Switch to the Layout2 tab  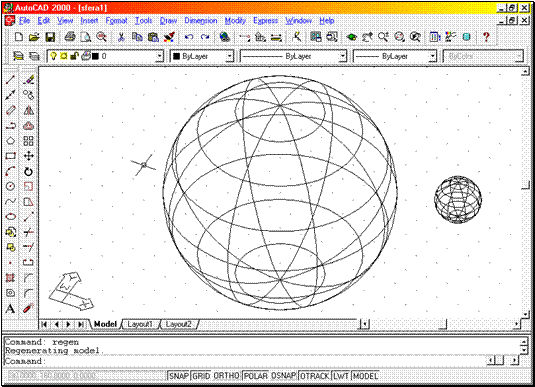coord(178,324)
